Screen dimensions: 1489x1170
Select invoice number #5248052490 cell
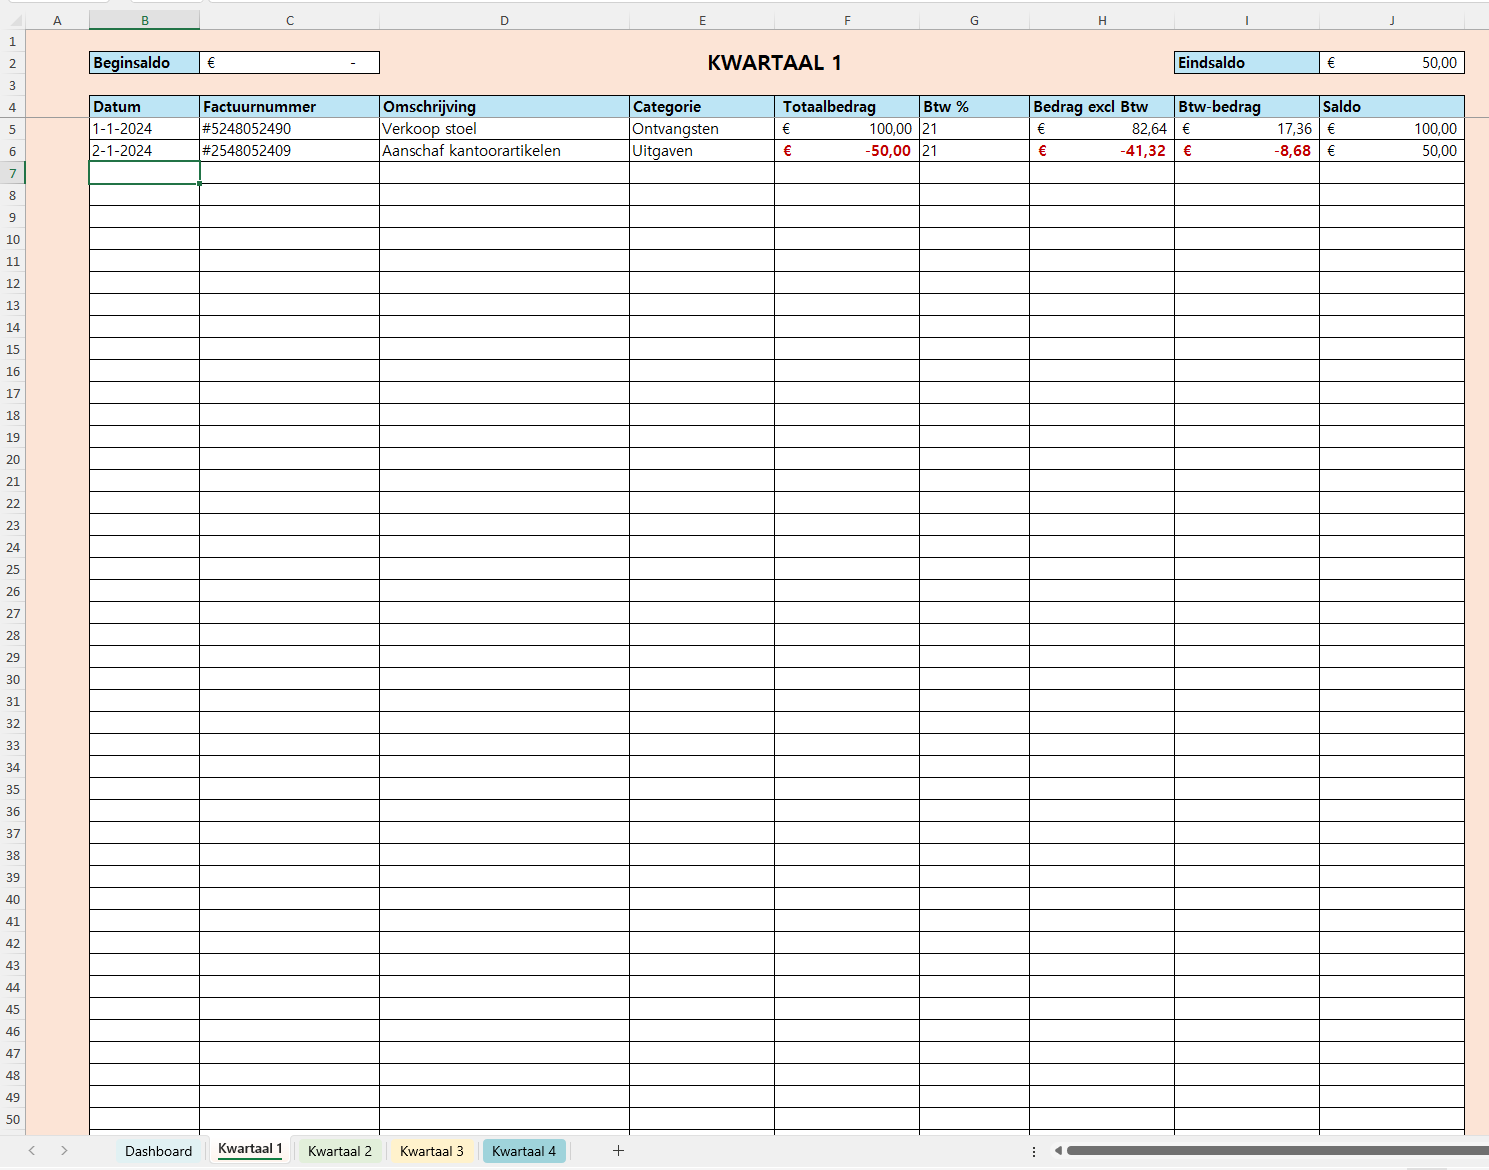pos(289,129)
